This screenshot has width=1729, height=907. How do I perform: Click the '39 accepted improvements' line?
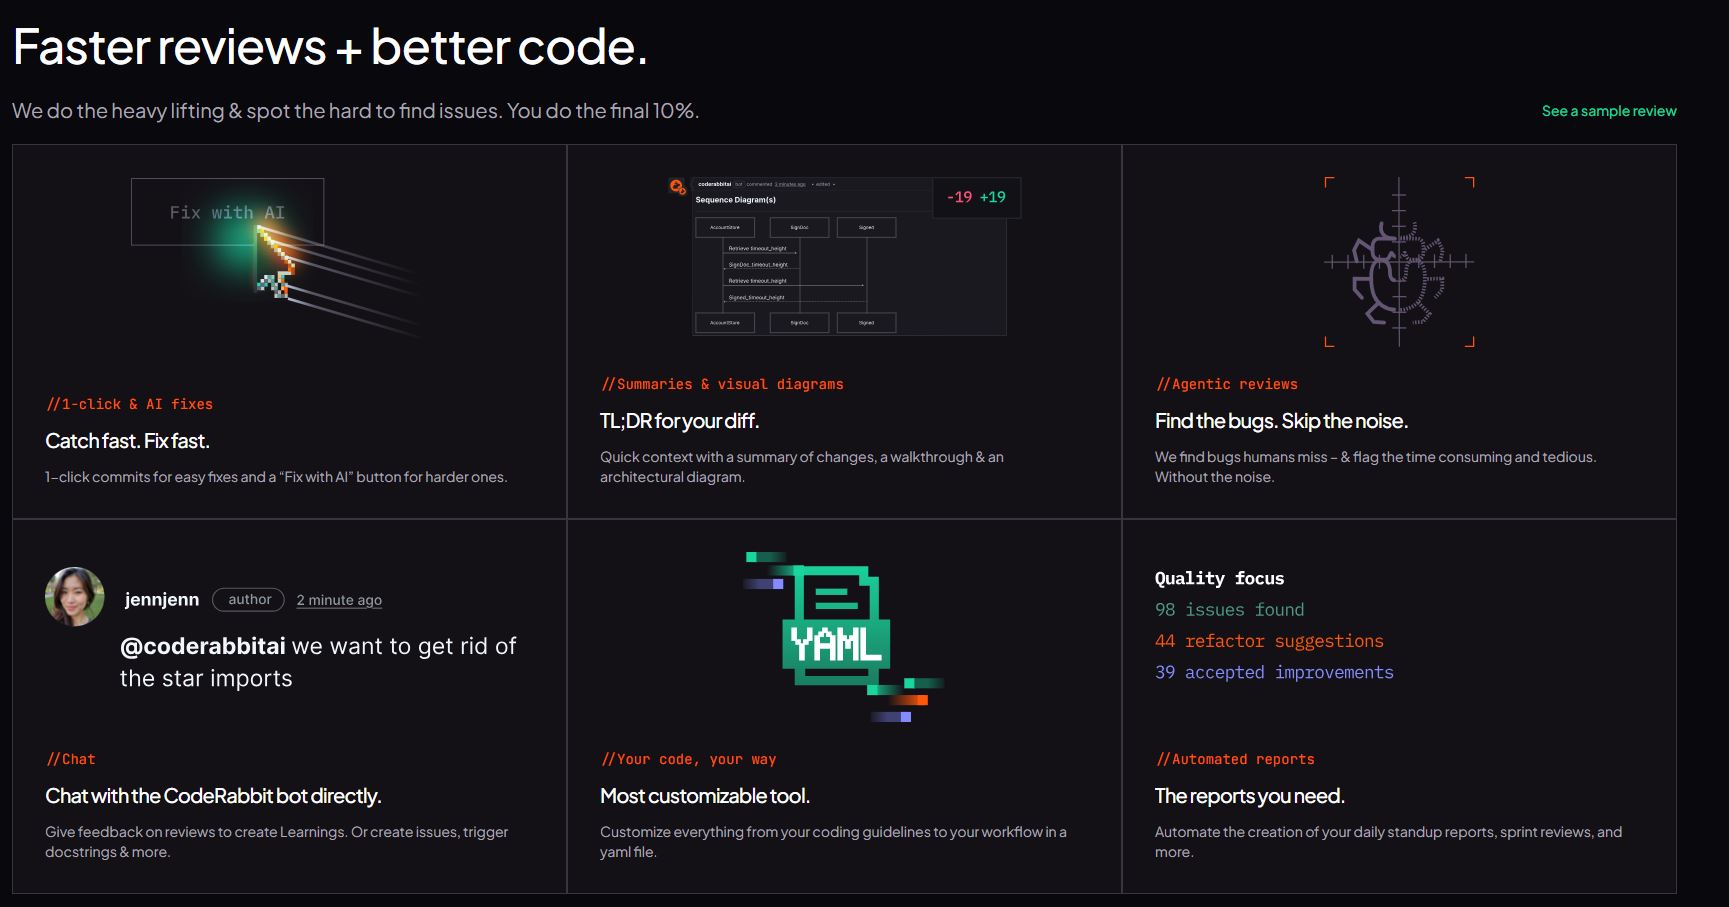pyautogui.click(x=1274, y=672)
